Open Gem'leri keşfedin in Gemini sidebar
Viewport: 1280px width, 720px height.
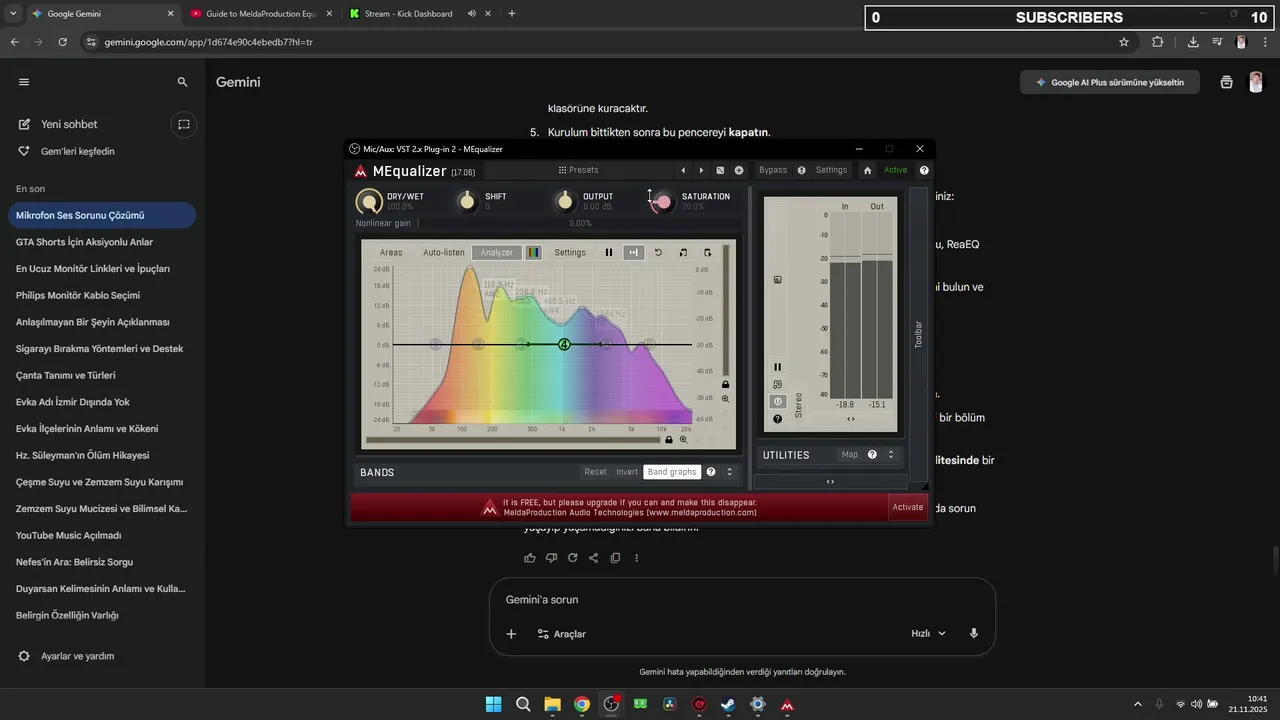[78, 151]
